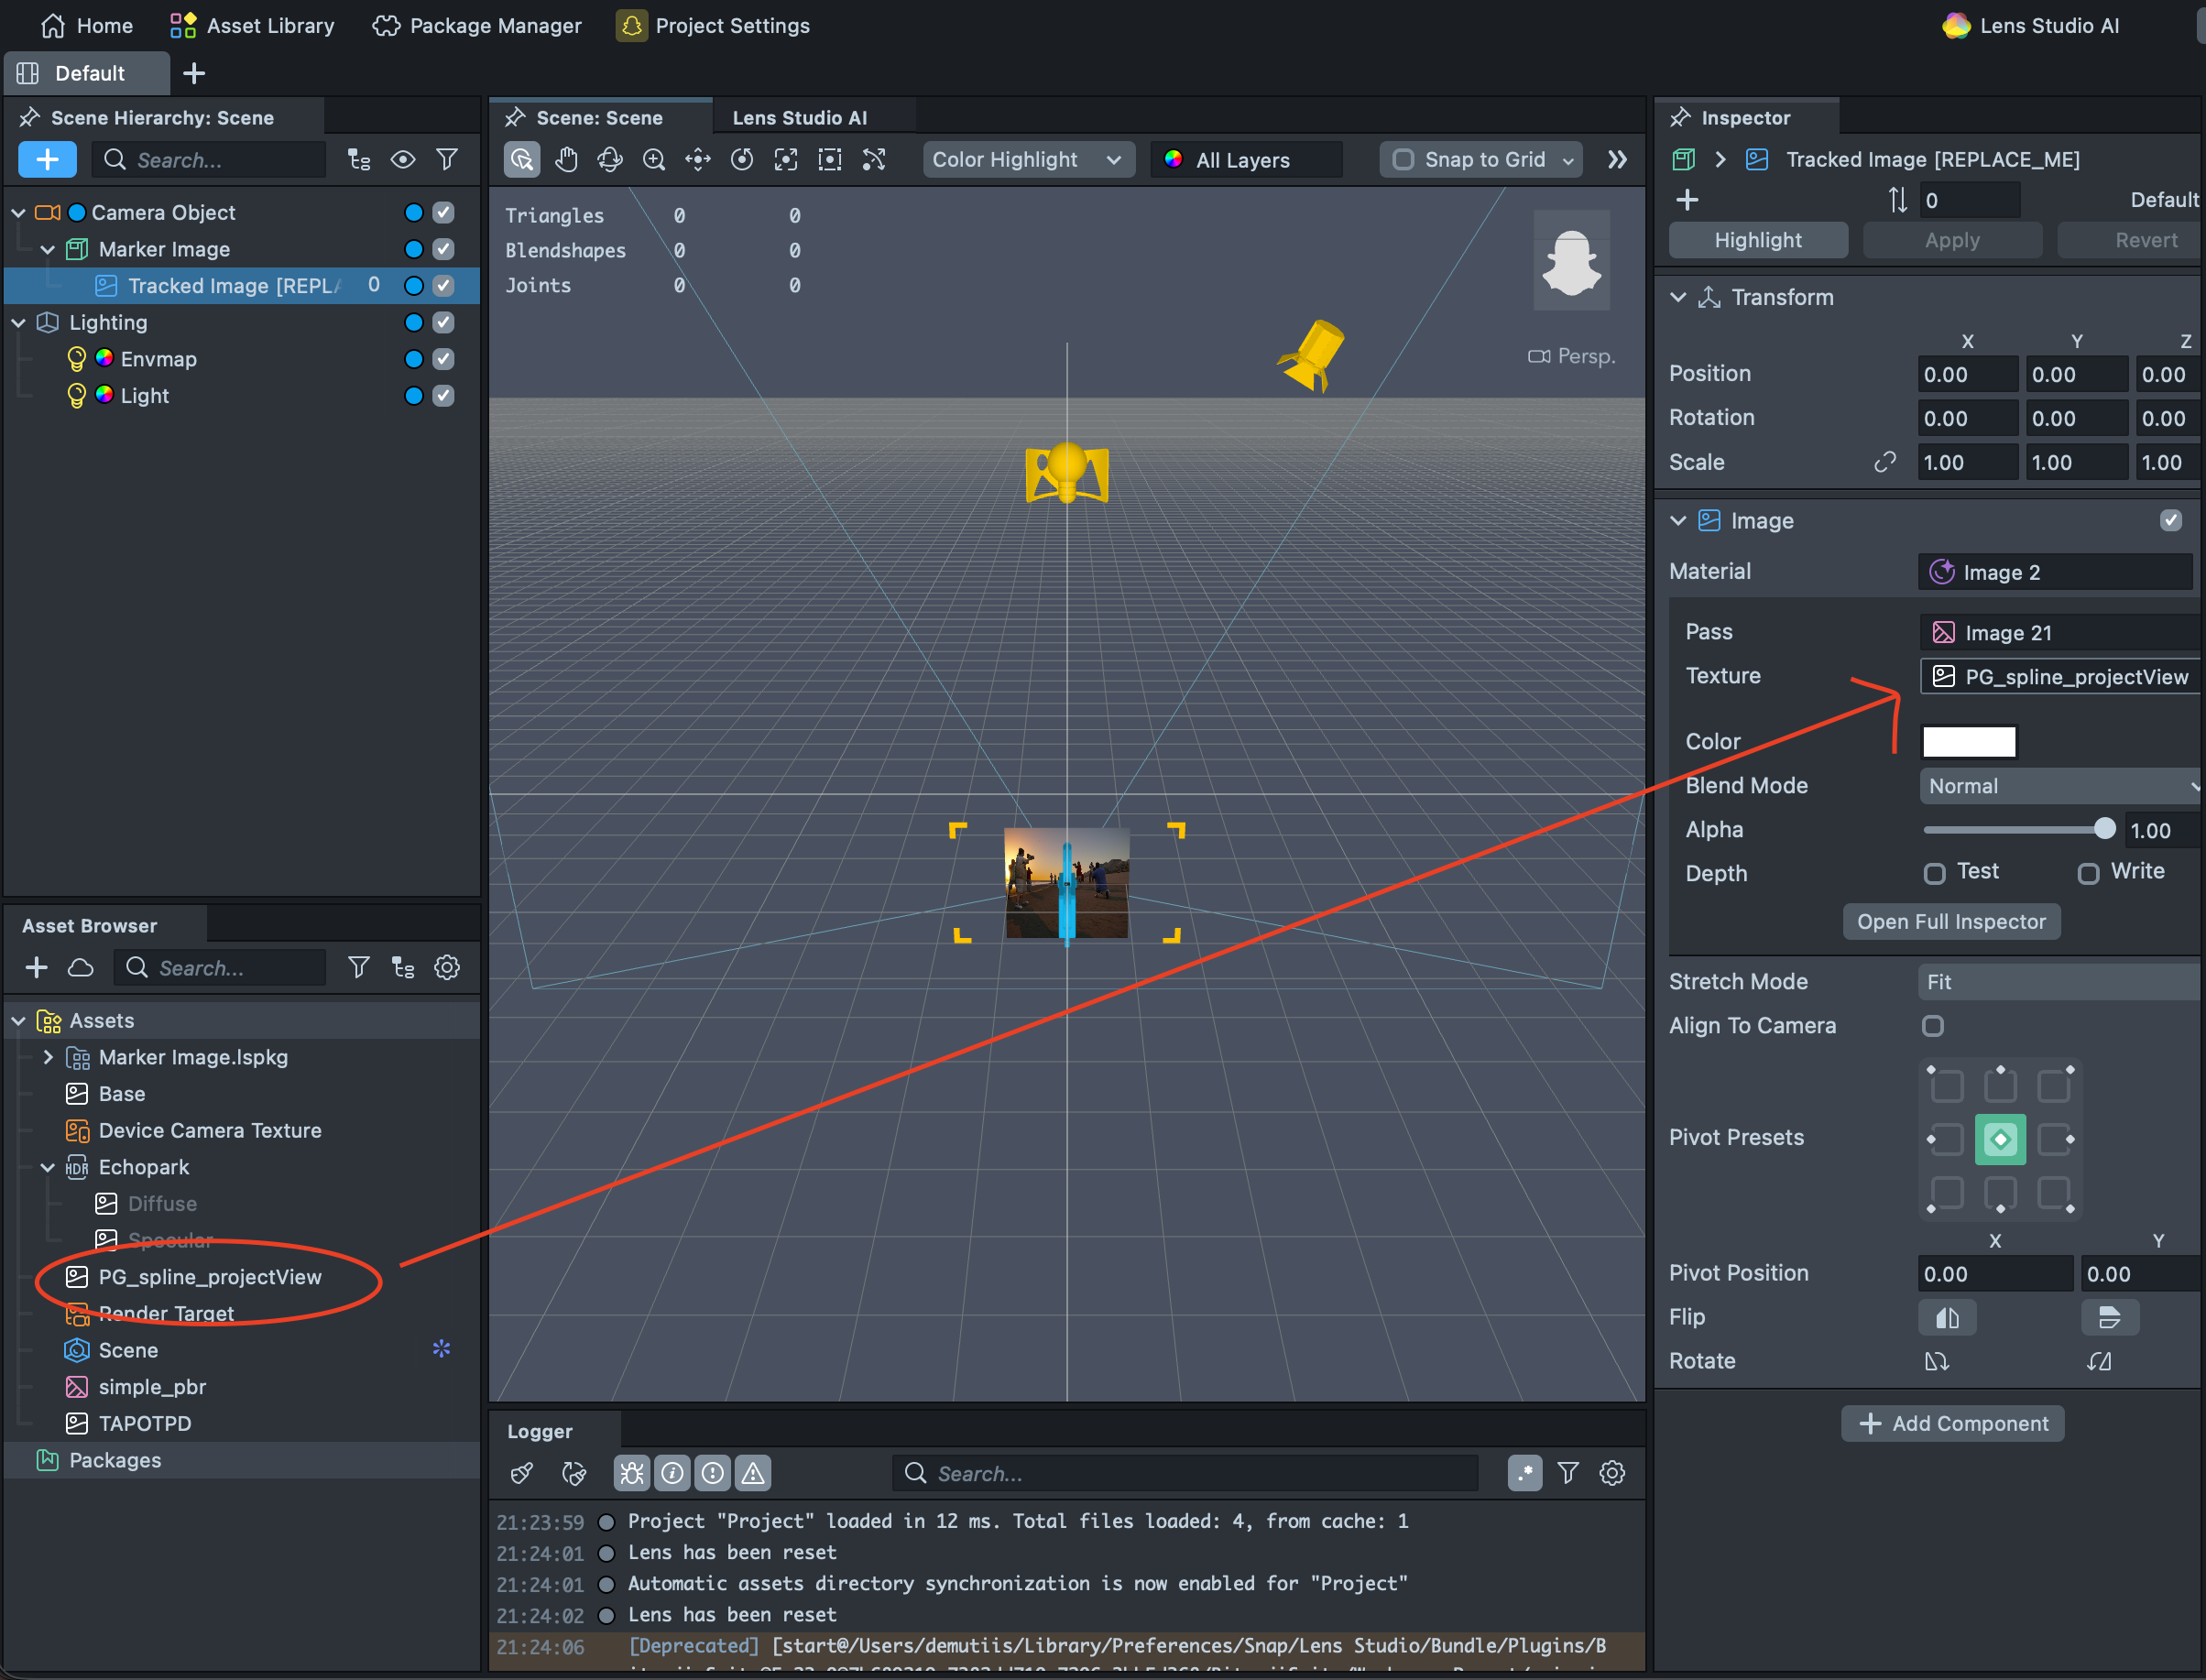Flip image vertically in Inspector
2206x1680 pixels.
tap(2110, 1318)
